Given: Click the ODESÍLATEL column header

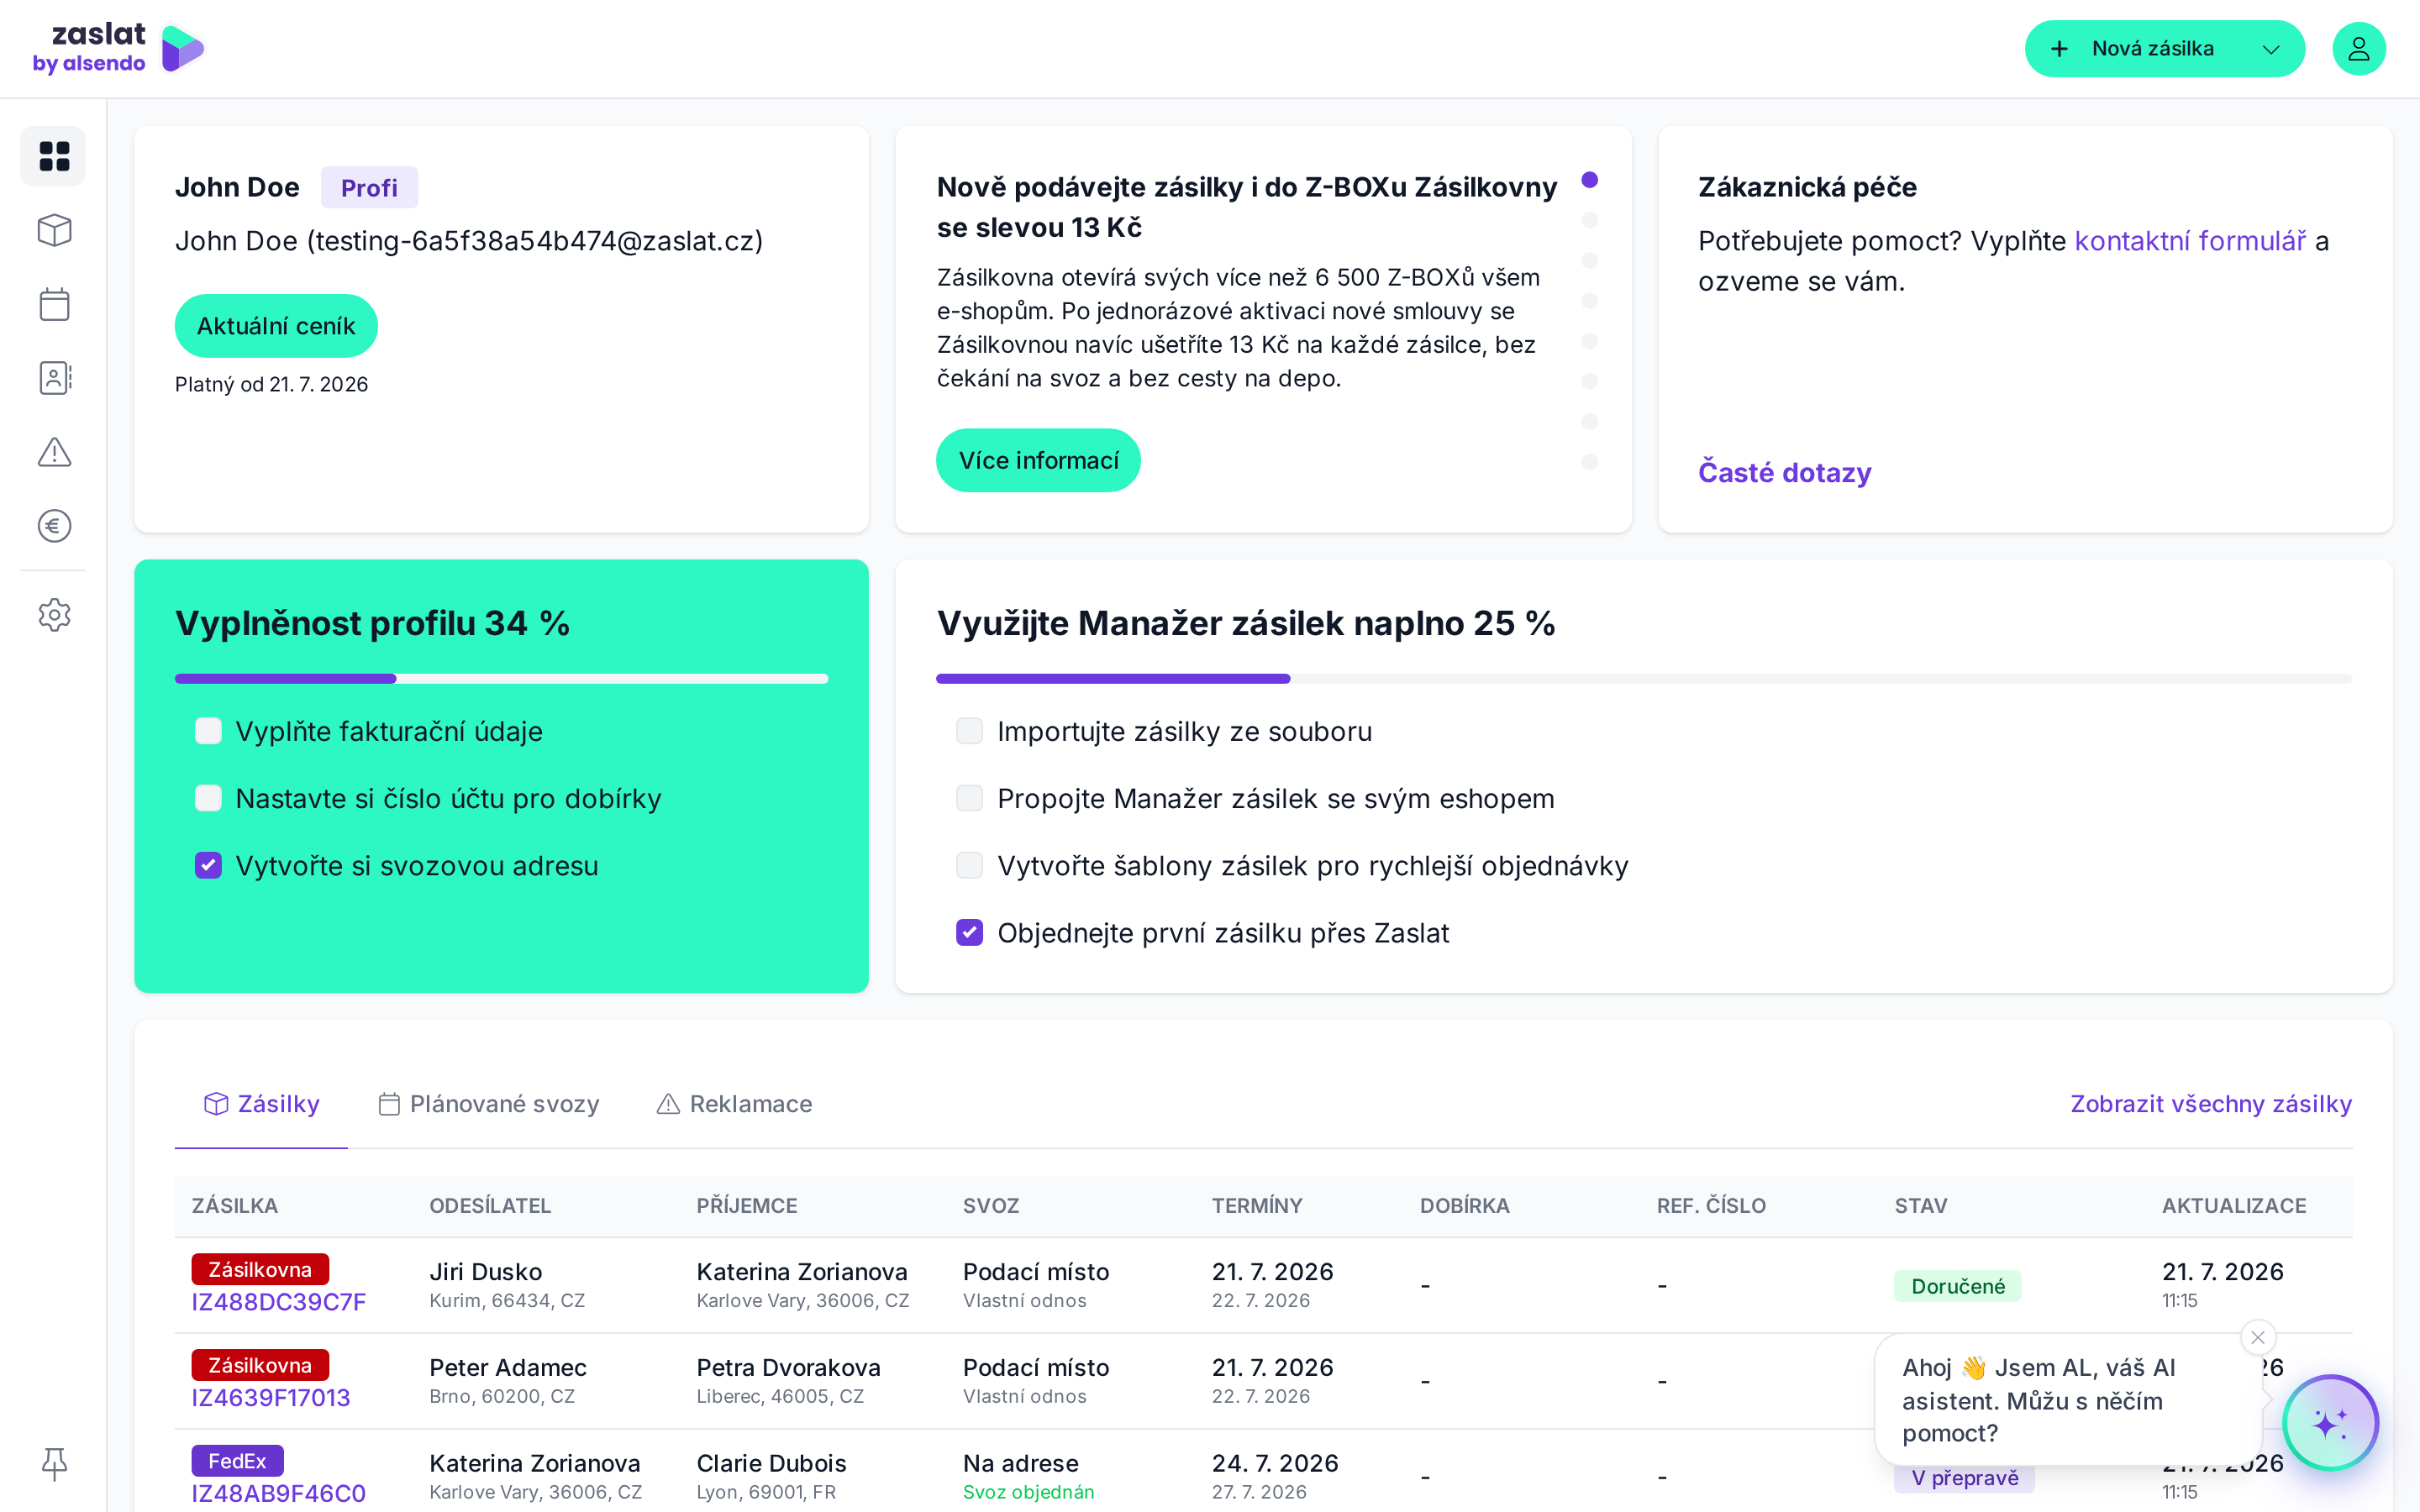Looking at the screenshot, I should click(x=490, y=1206).
